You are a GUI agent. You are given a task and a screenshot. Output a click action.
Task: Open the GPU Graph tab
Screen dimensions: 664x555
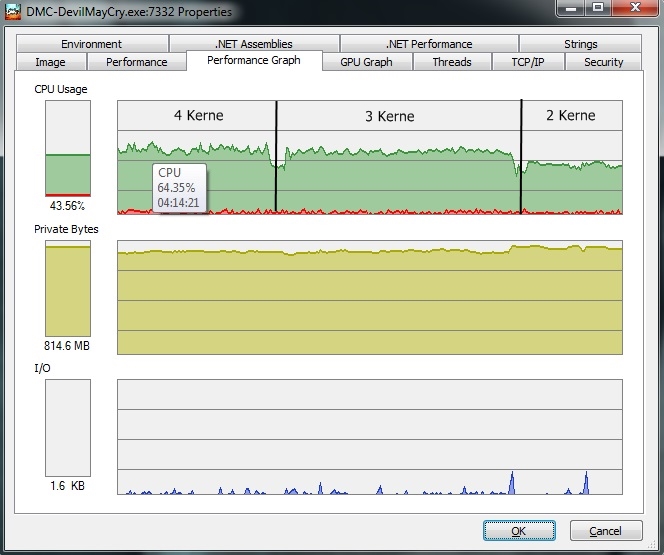click(x=367, y=62)
